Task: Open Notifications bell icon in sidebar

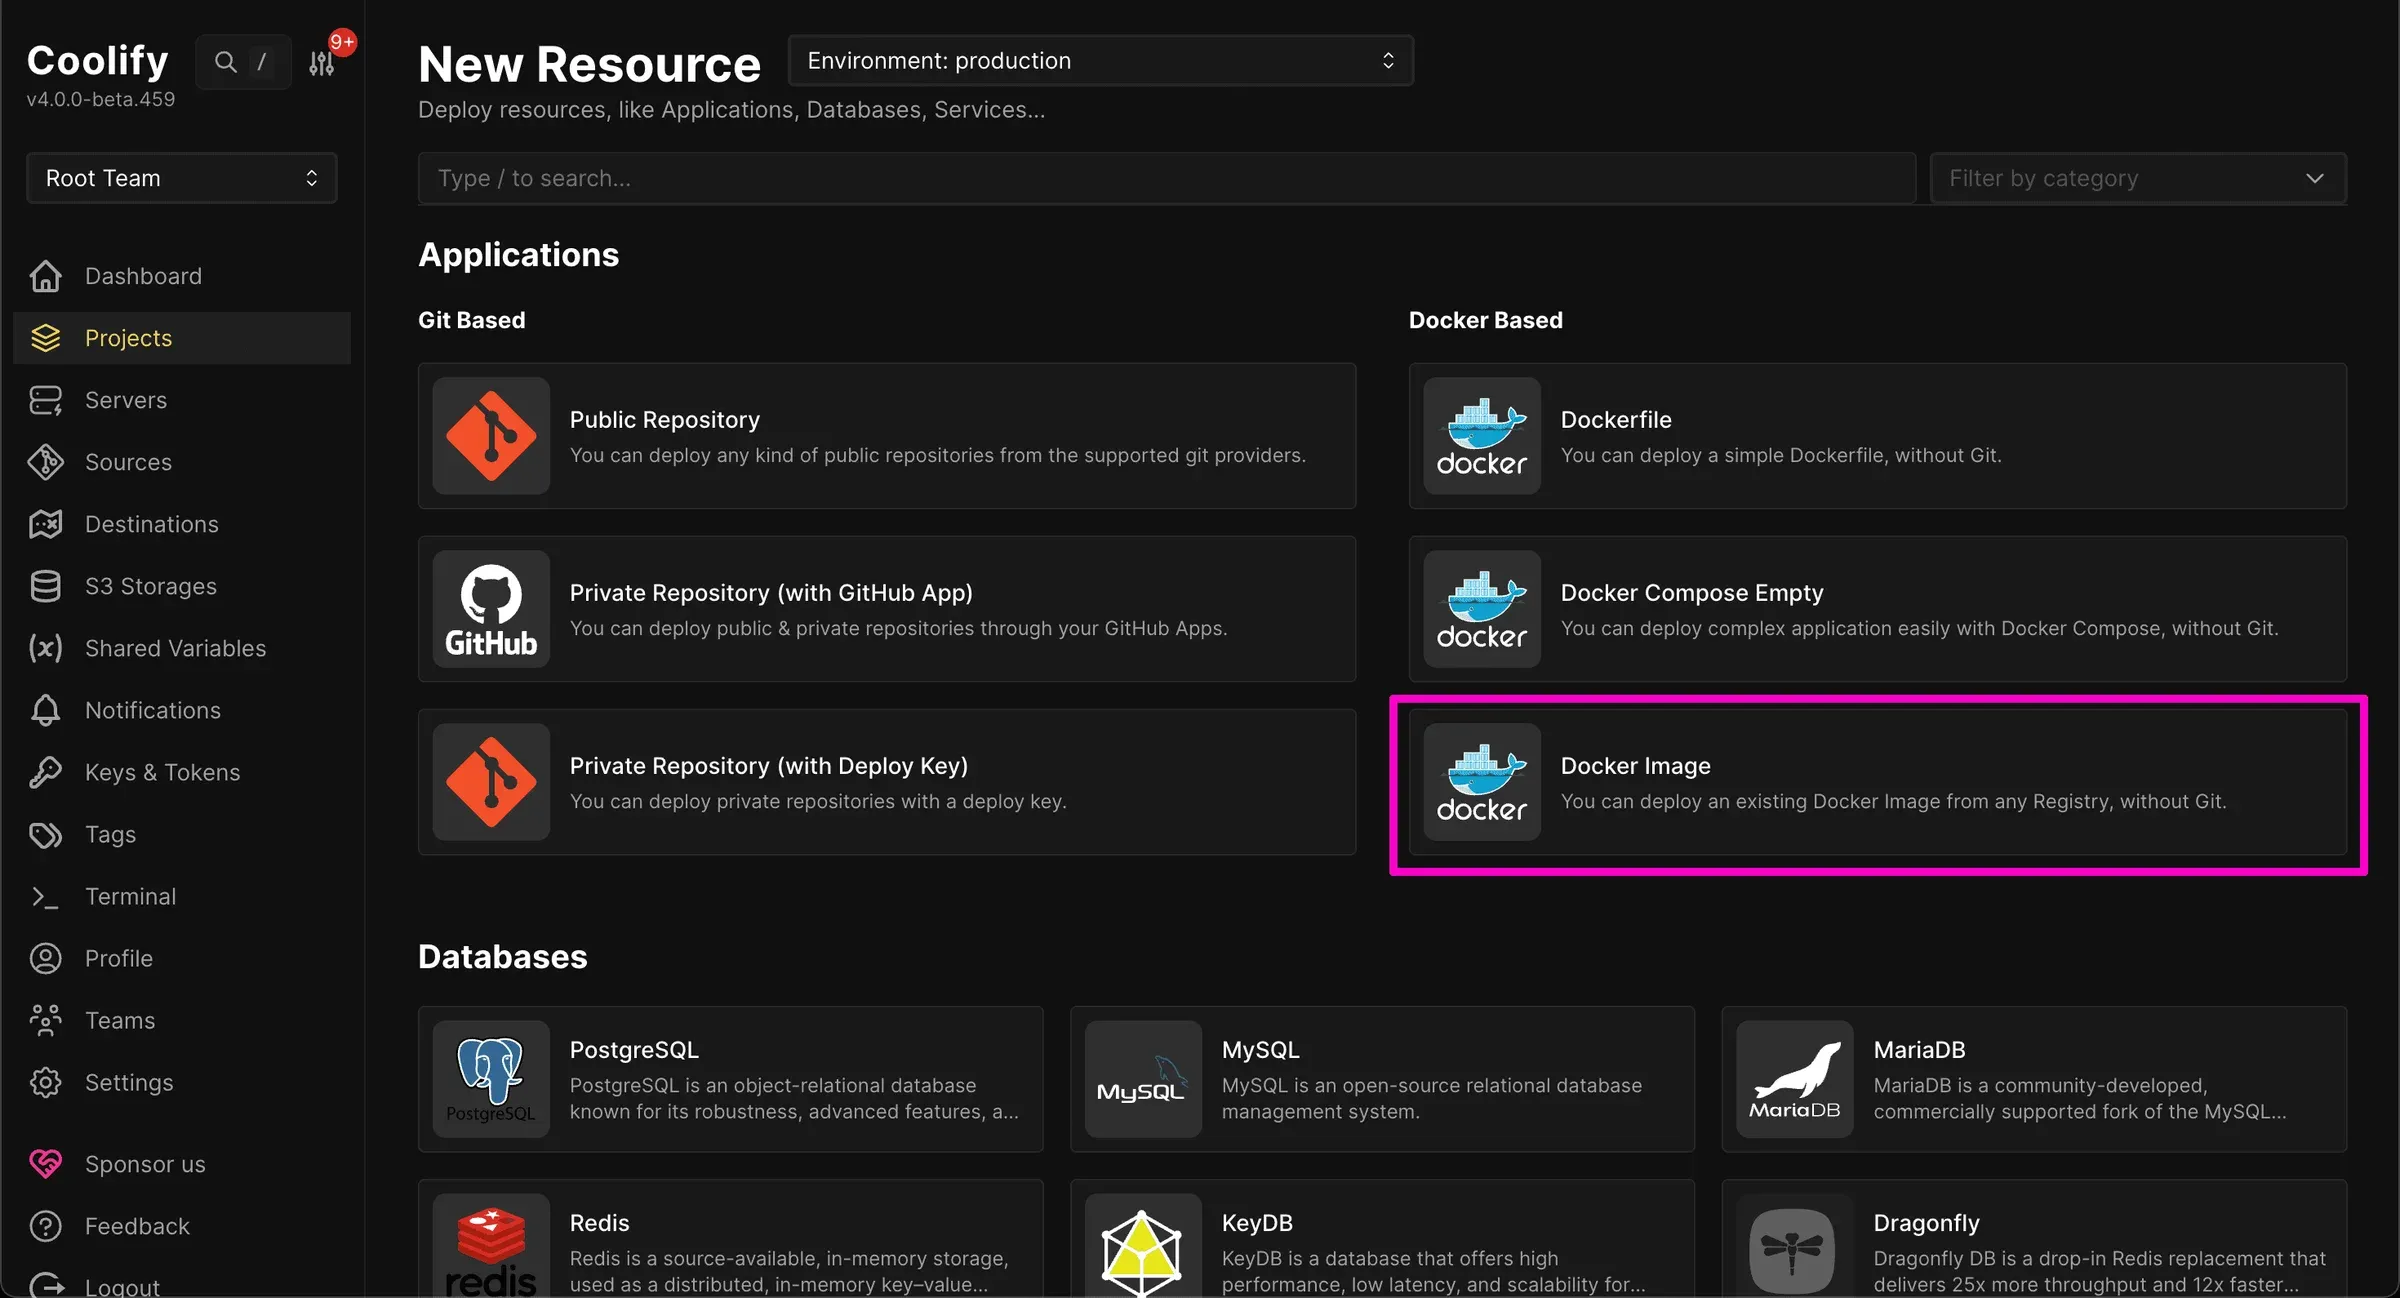Action: pyautogui.click(x=46, y=710)
